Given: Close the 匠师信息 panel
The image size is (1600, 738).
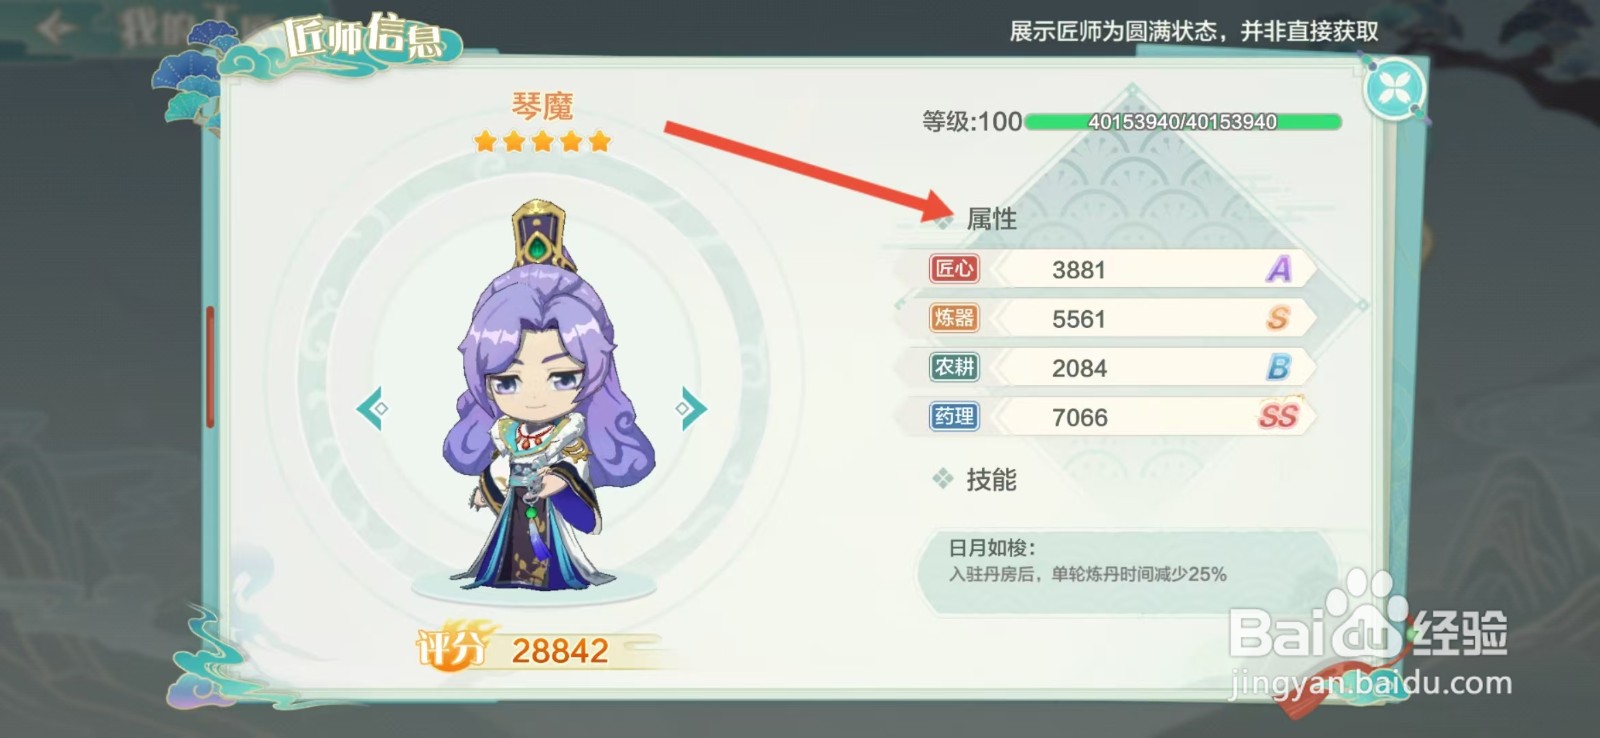Looking at the screenshot, I should [x=1394, y=89].
